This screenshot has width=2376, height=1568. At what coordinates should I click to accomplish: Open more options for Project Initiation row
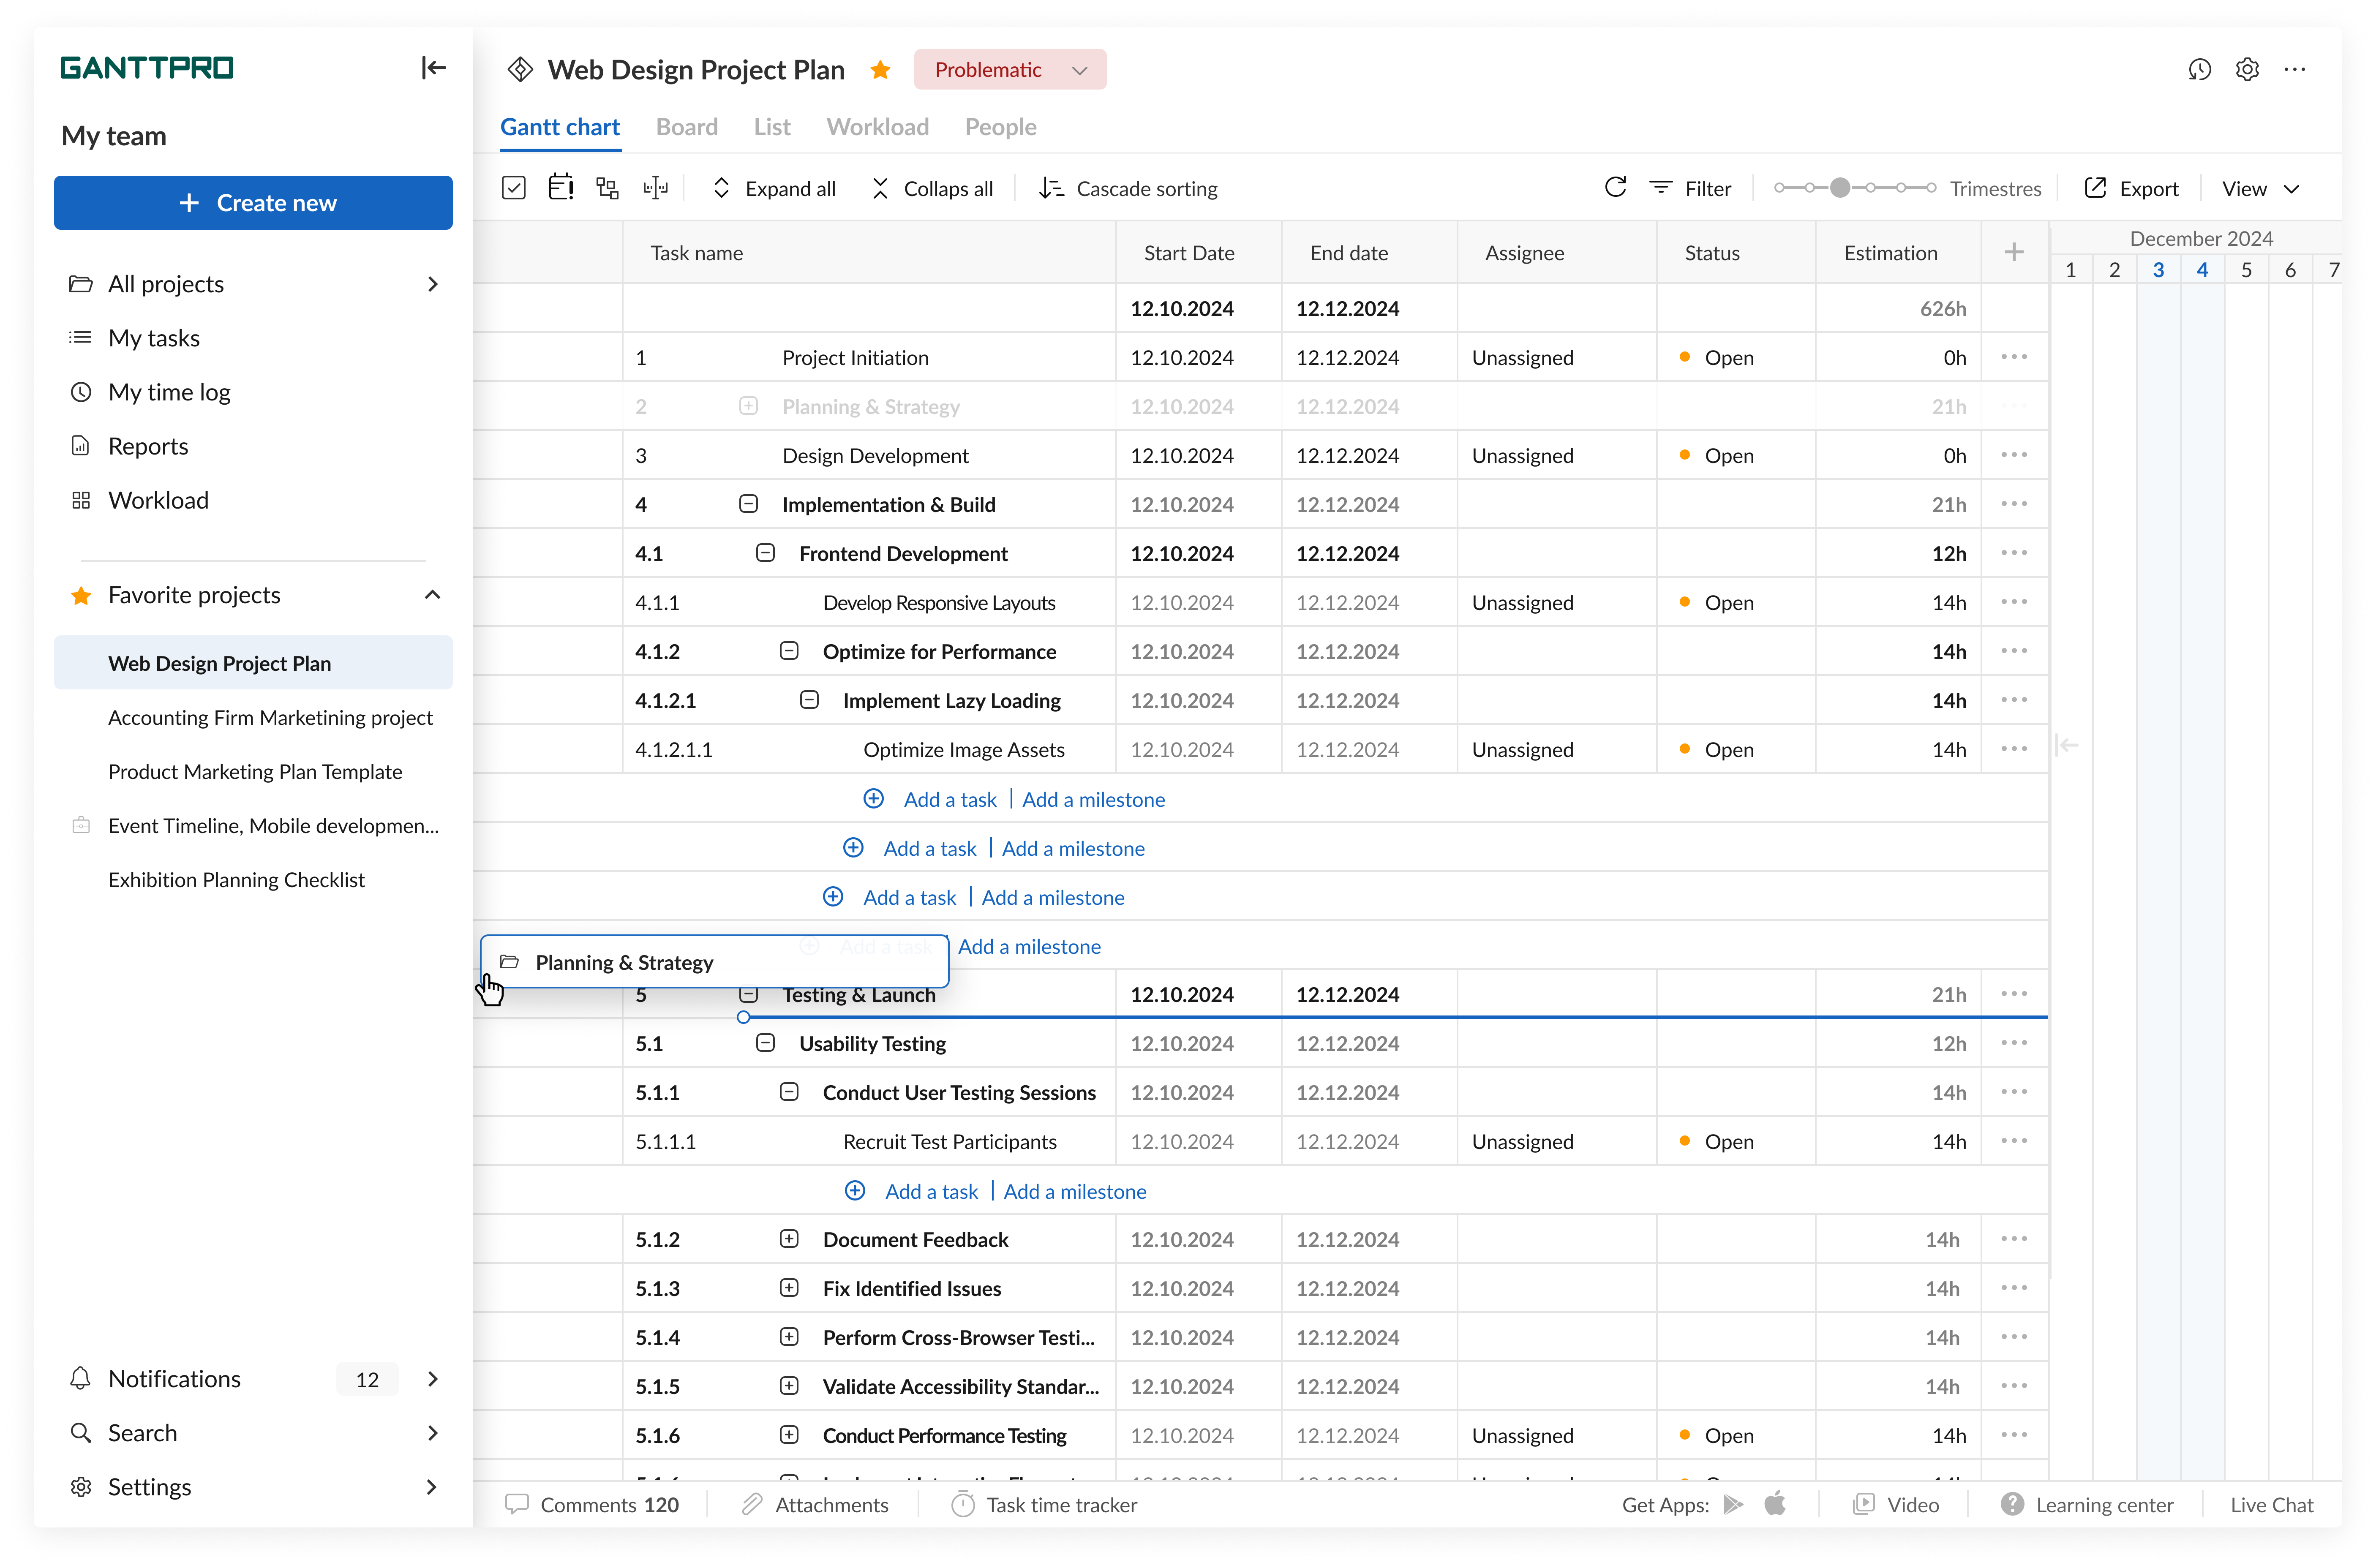coord(2014,357)
